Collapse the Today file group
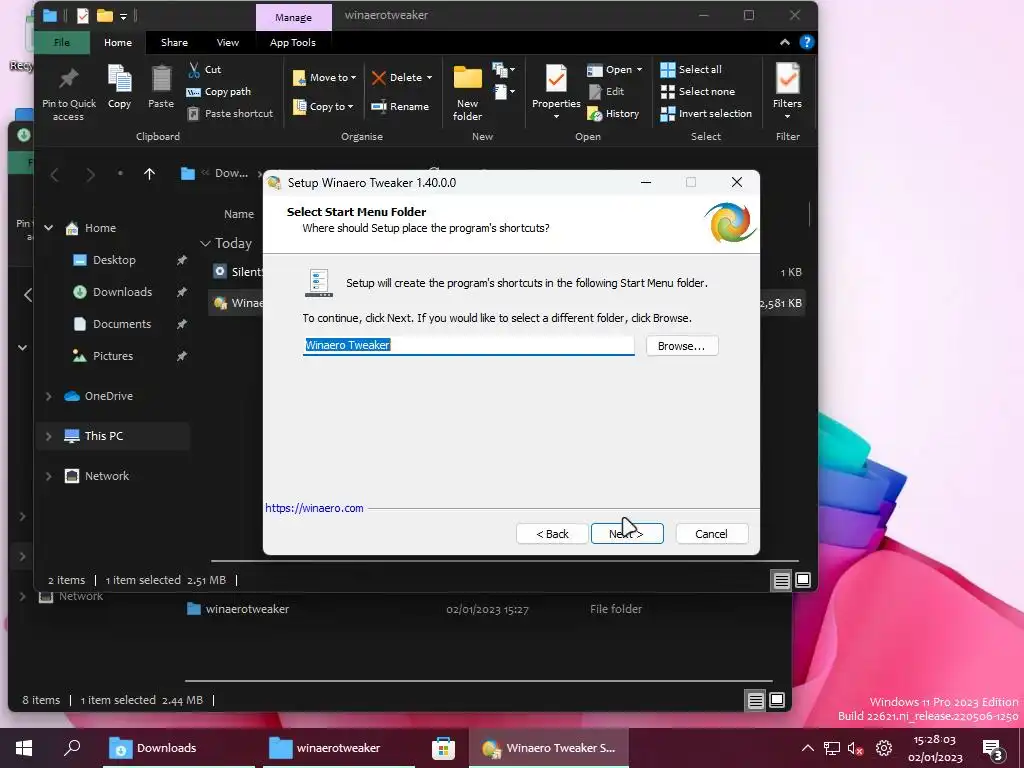The width and height of the screenshot is (1024, 768). (x=205, y=244)
